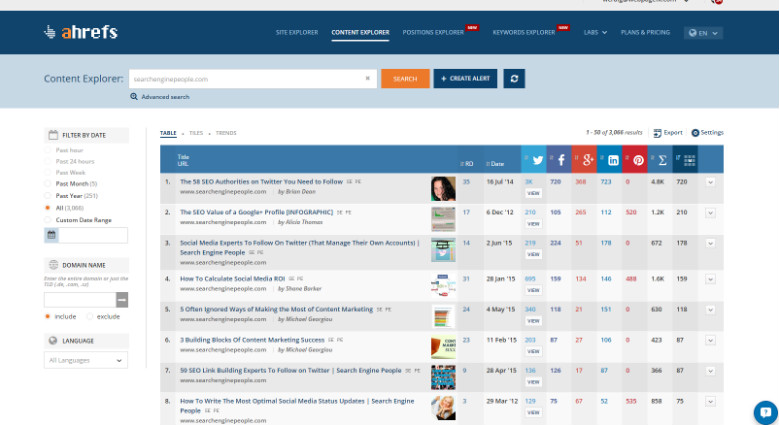The height and width of the screenshot is (425, 779).
Task: Sort by Pinterest shares column icon
Action: 636,160
